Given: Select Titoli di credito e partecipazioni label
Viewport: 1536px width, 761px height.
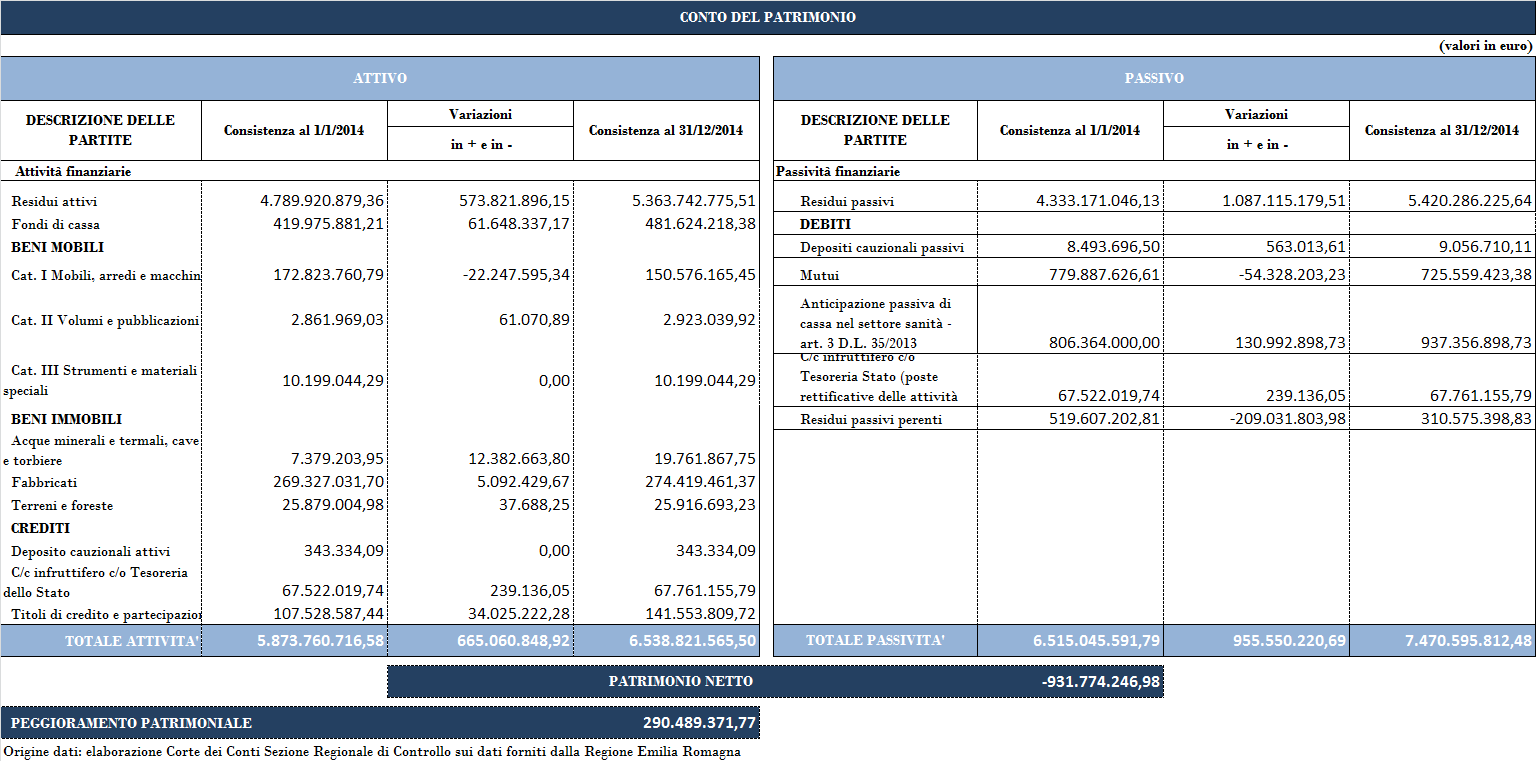Looking at the screenshot, I should [x=106, y=614].
